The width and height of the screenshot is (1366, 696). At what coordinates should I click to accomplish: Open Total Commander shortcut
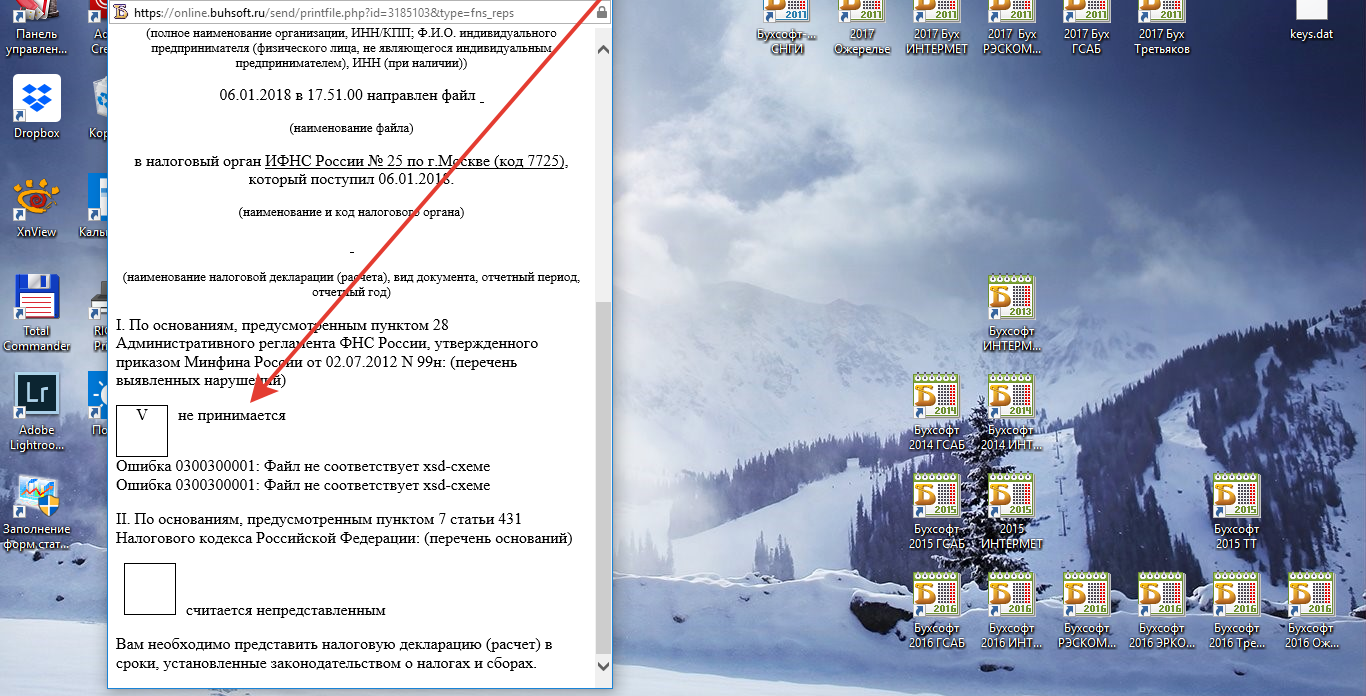point(37,299)
